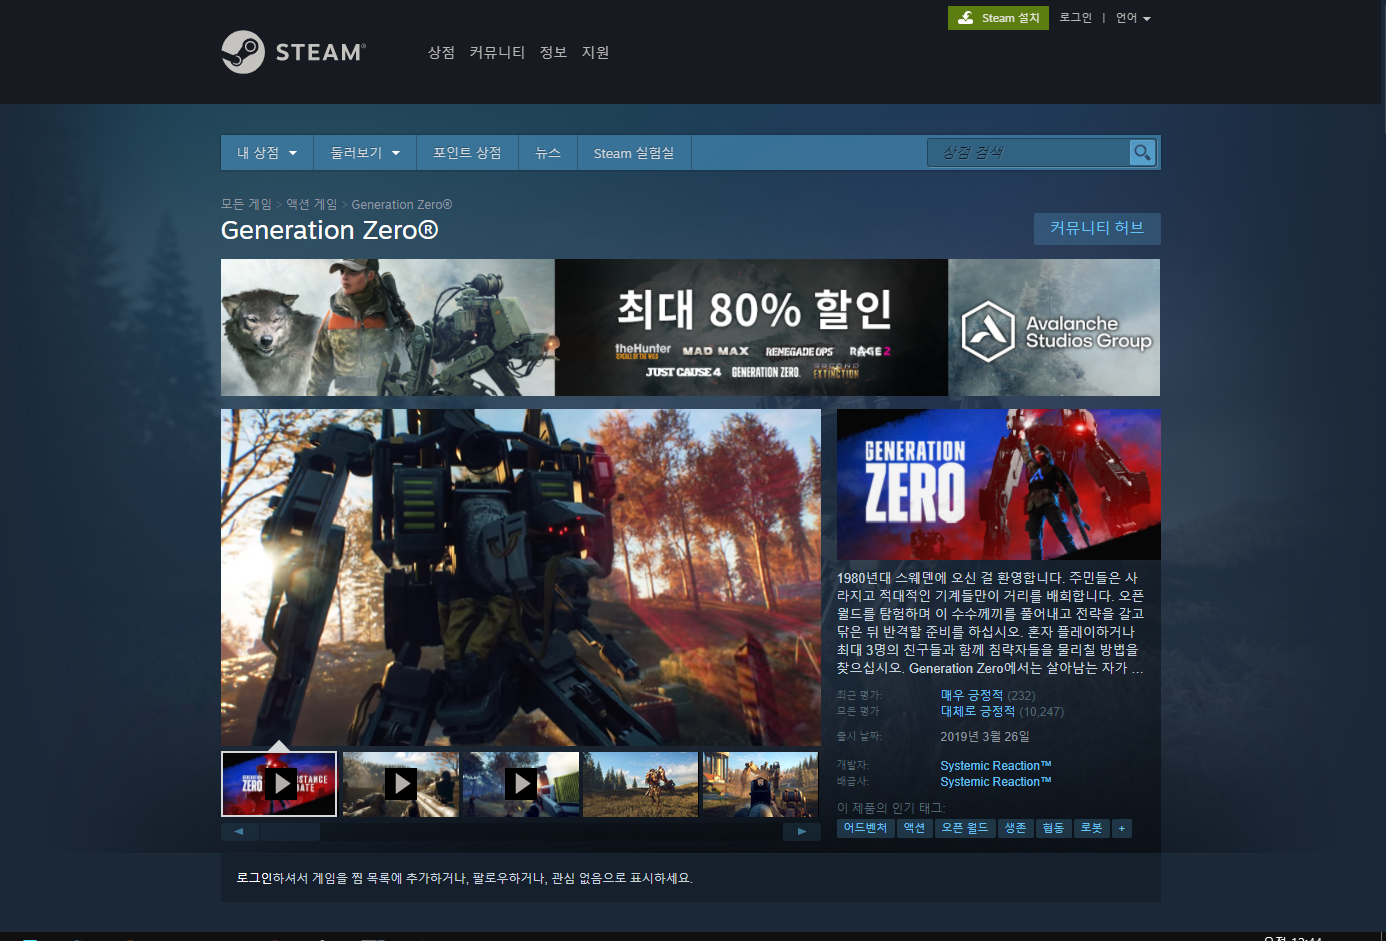Open the 매우 긍정적 recent reviews link
Image resolution: width=1386 pixels, height=941 pixels.
[x=971, y=695]
